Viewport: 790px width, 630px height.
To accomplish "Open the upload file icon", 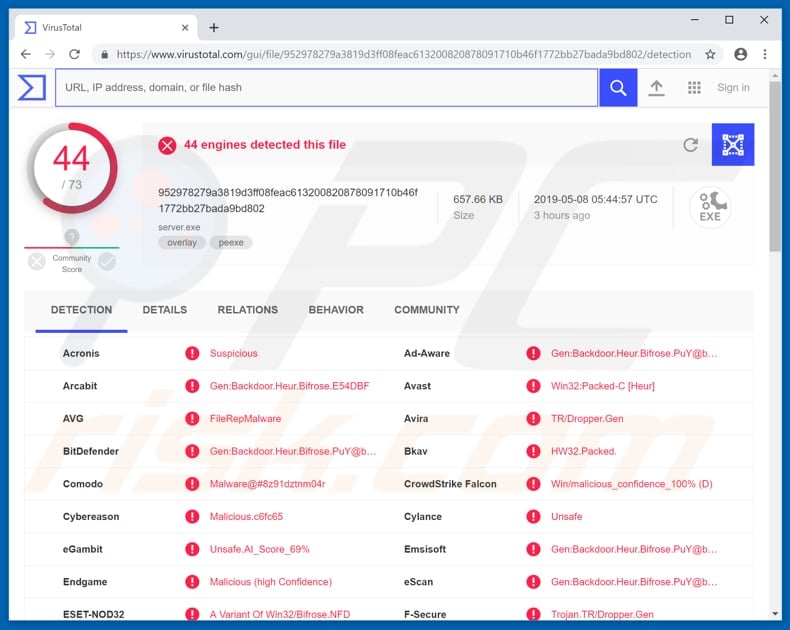I will [656, 88].
